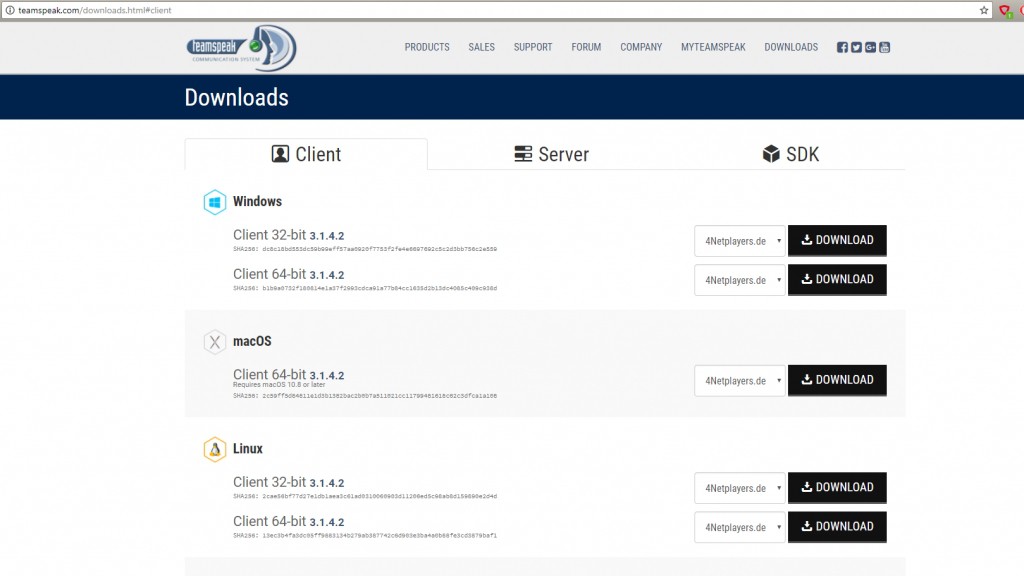The image size is (1024, 576).
Task: Switch to the SDK tab
Action: pos(790,154)
